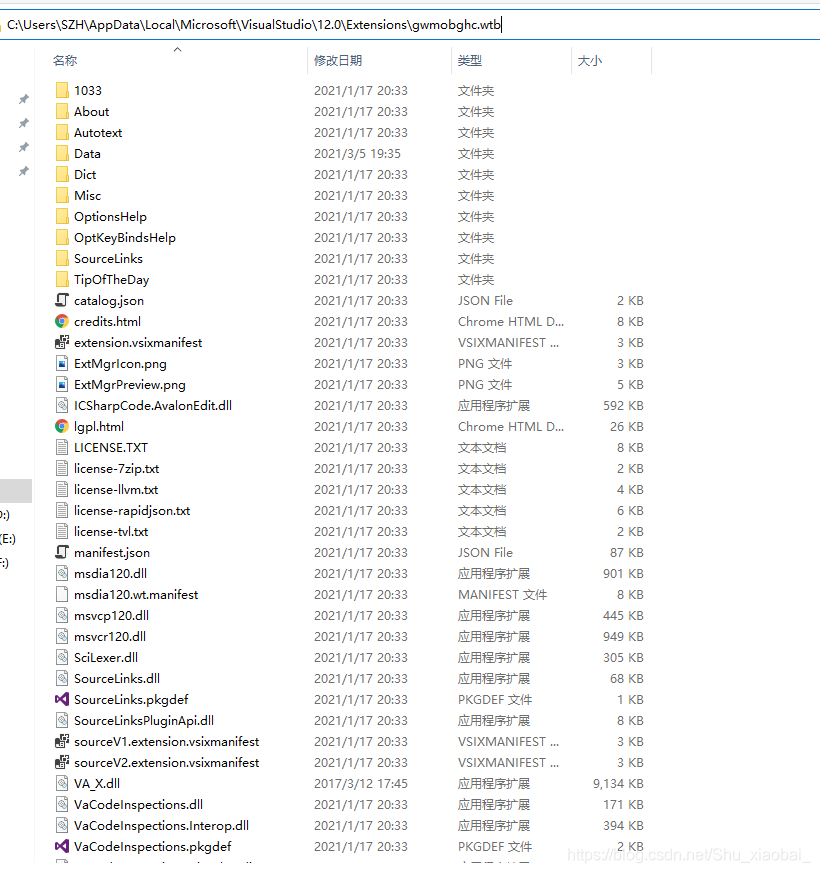Select msvcr120.dll file name
Viewport: 820px width, 873px height.
(110, 636)
